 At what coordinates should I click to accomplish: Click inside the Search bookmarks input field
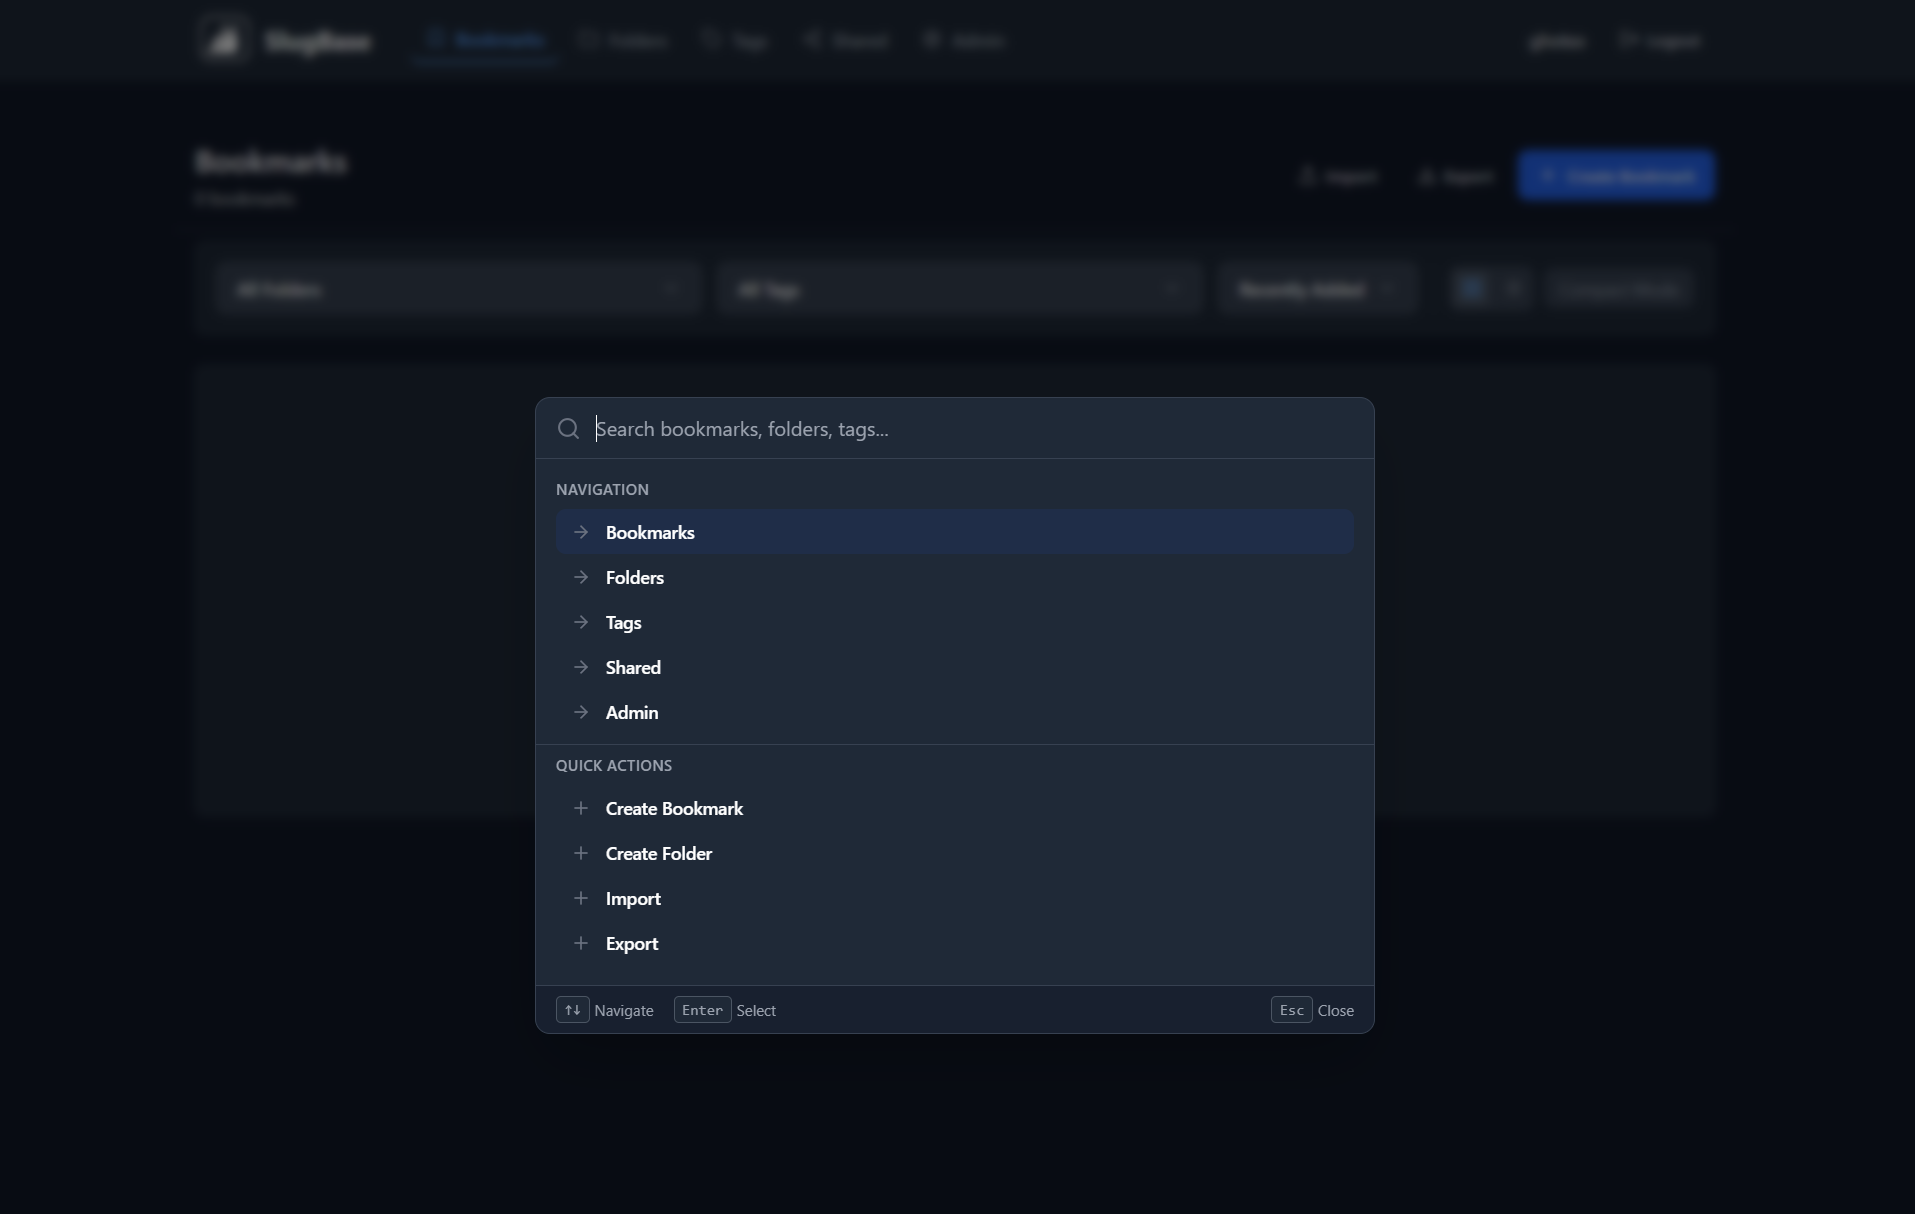point(900,428)
